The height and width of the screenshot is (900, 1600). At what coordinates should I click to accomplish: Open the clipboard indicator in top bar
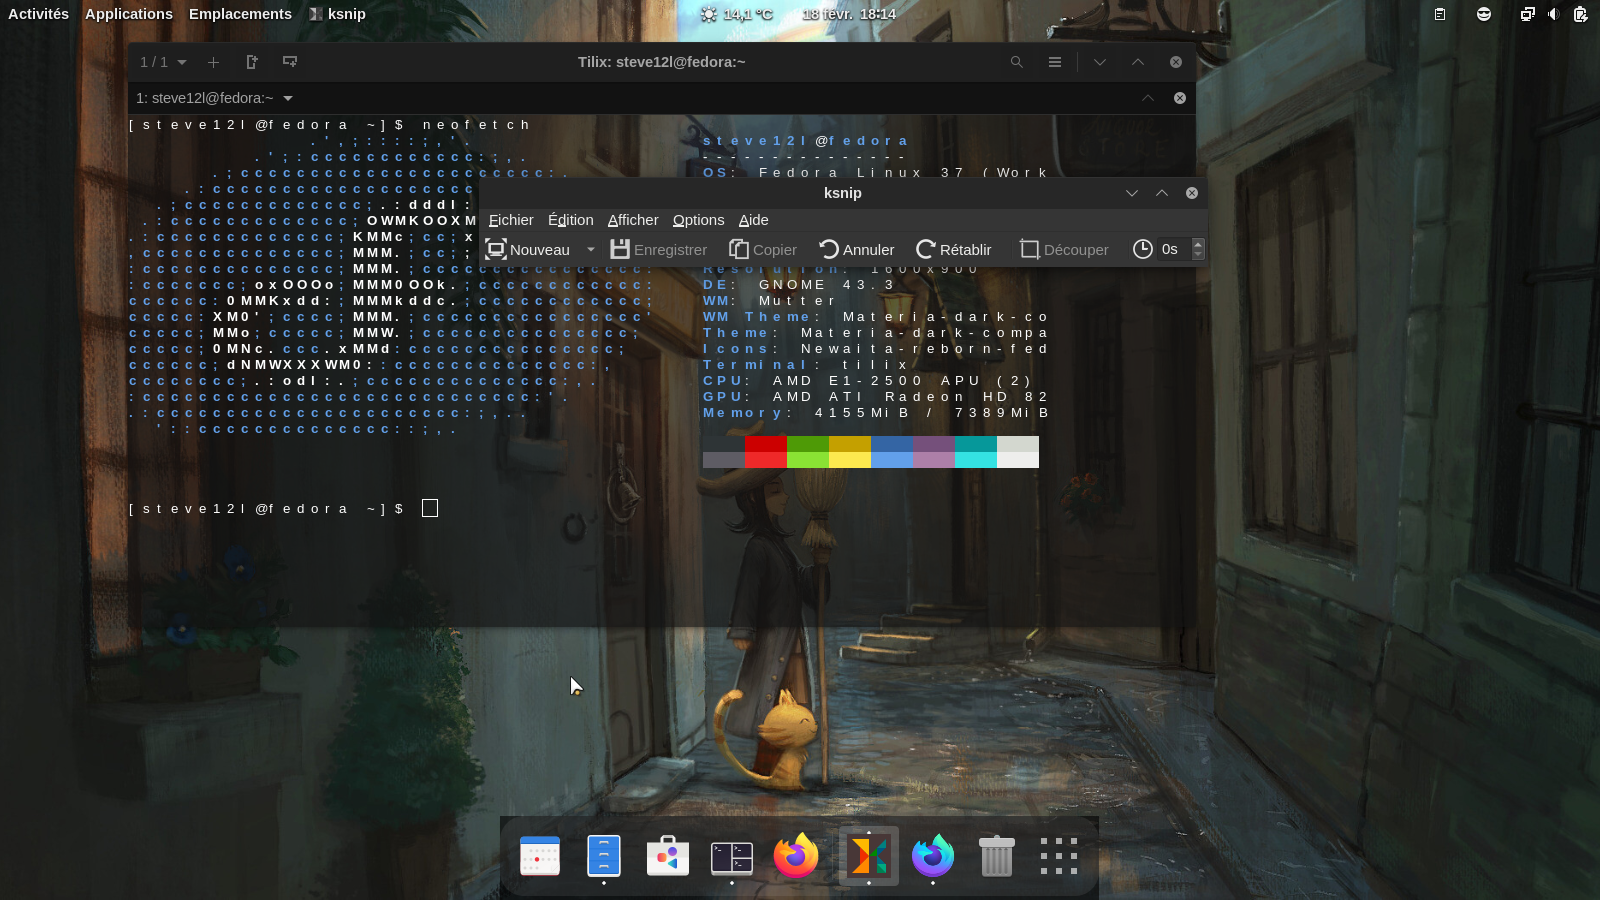click(1440, 14)
